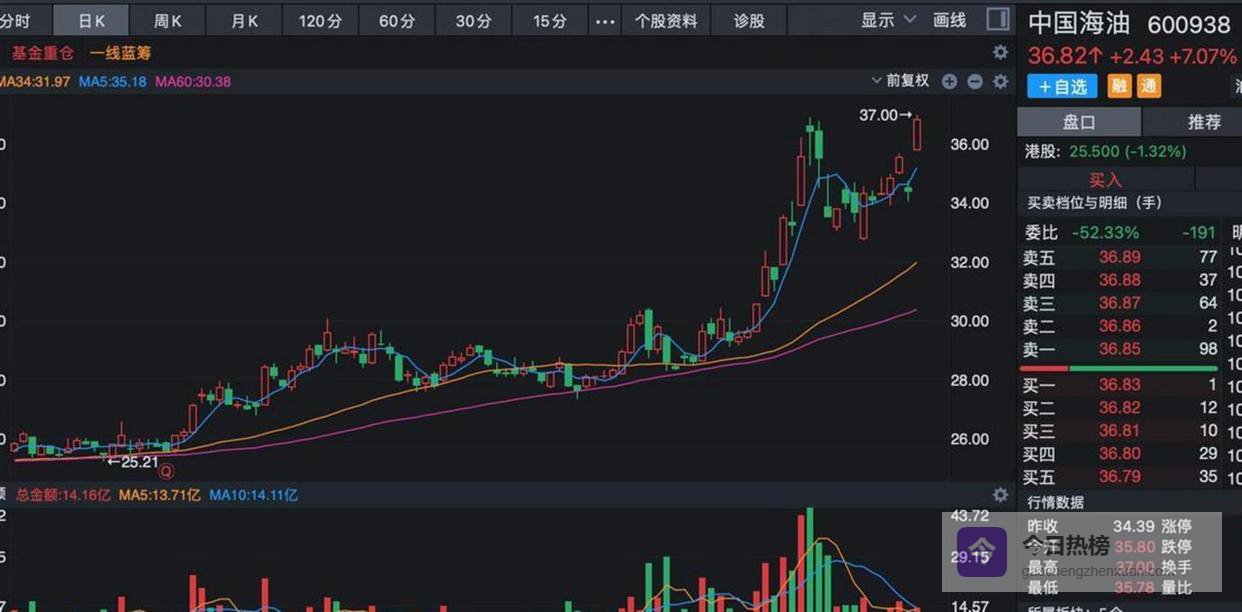Zoom in chart with plus icon

point(949,82)
